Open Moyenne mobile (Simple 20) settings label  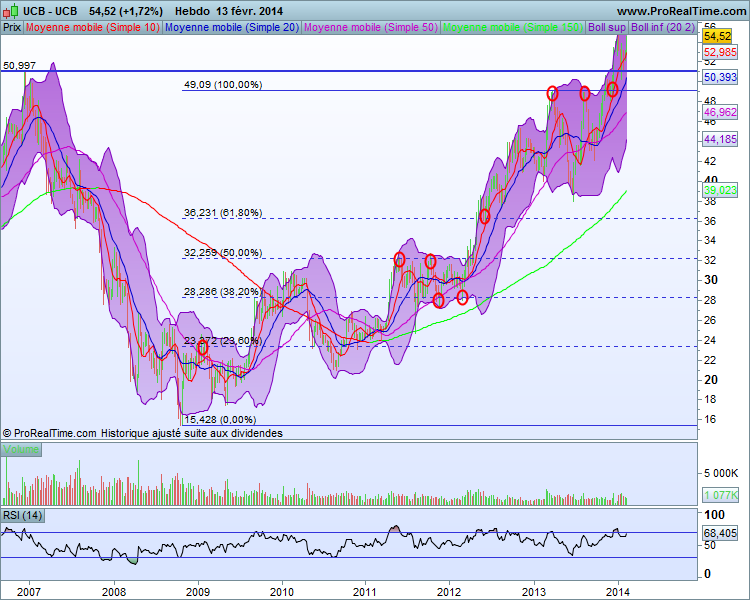(x=232, y=27)
